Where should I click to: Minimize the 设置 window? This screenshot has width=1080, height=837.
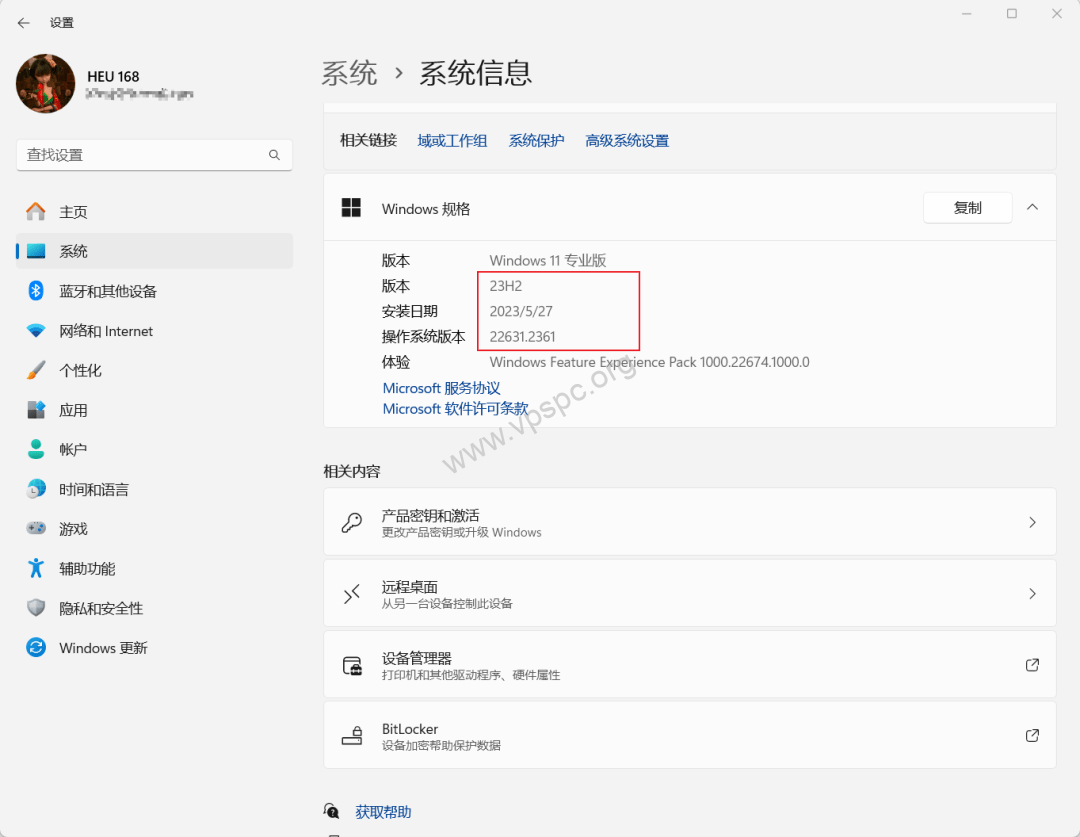click(967, 14)
